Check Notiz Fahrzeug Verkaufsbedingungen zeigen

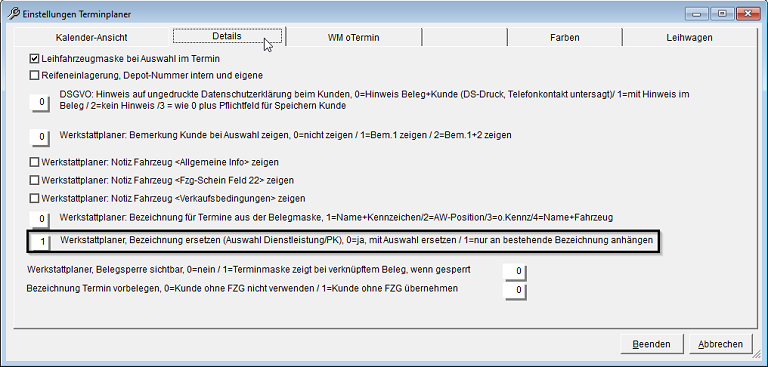tap(34, 198)
